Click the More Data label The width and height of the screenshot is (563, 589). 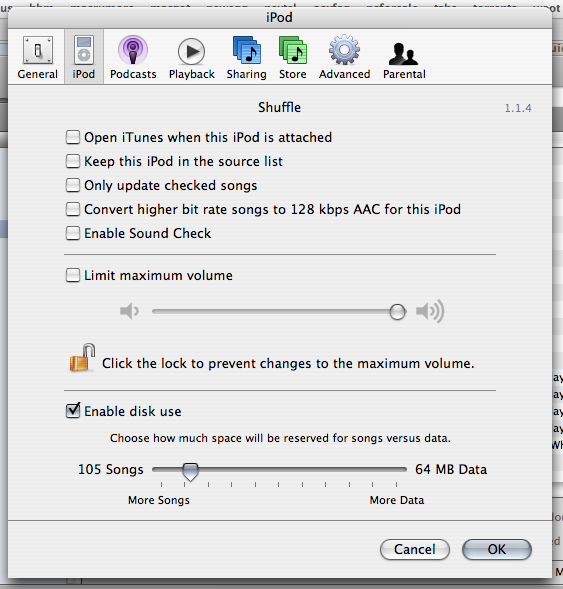click(397, 500)
